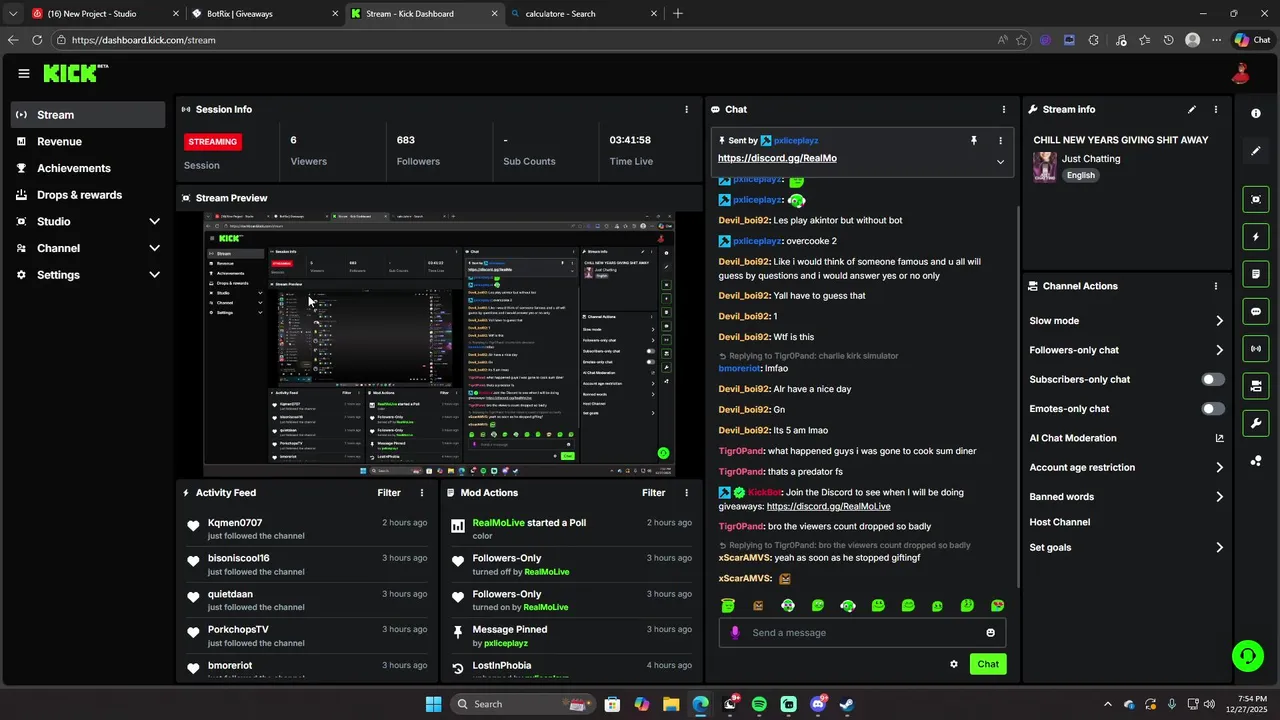Open Set goals options arrow

[x=1219, y=548]
